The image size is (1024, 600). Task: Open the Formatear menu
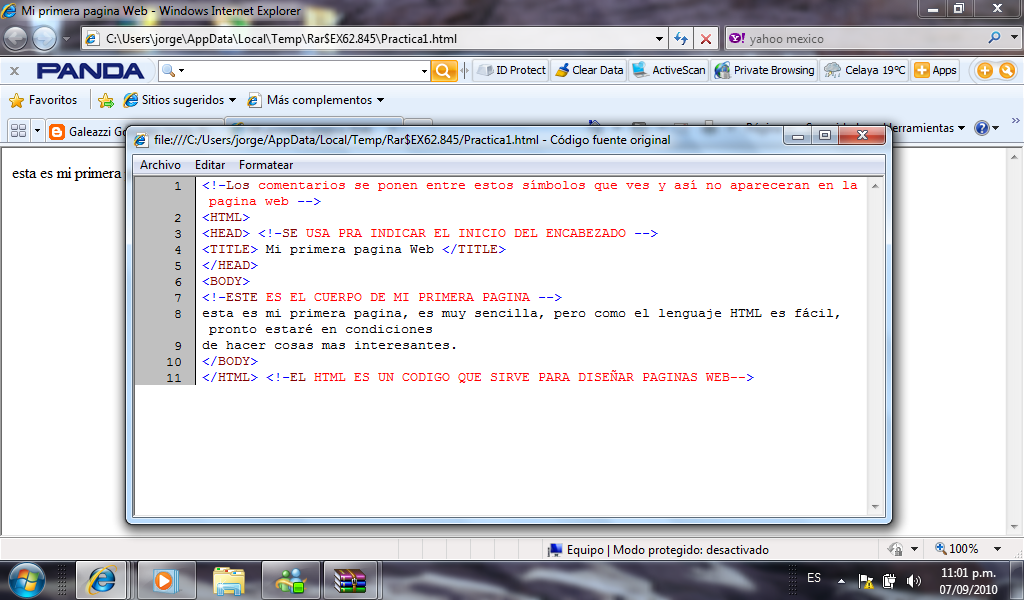point(265,164)
